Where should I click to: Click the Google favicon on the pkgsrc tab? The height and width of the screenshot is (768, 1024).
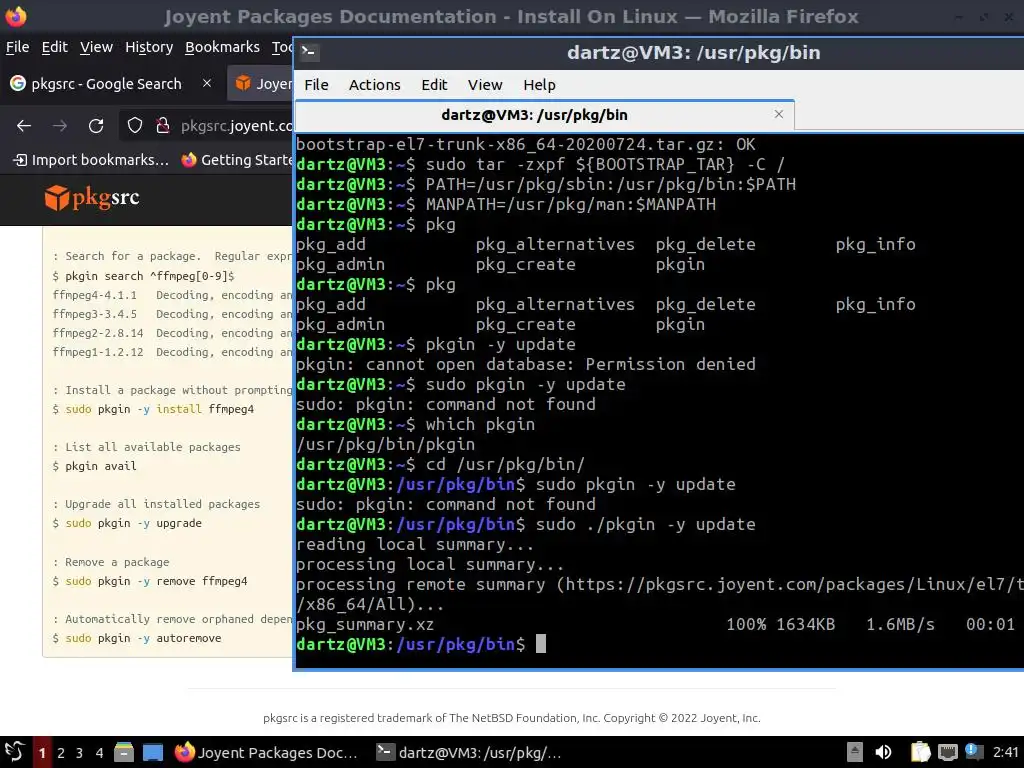pos(18,84)
